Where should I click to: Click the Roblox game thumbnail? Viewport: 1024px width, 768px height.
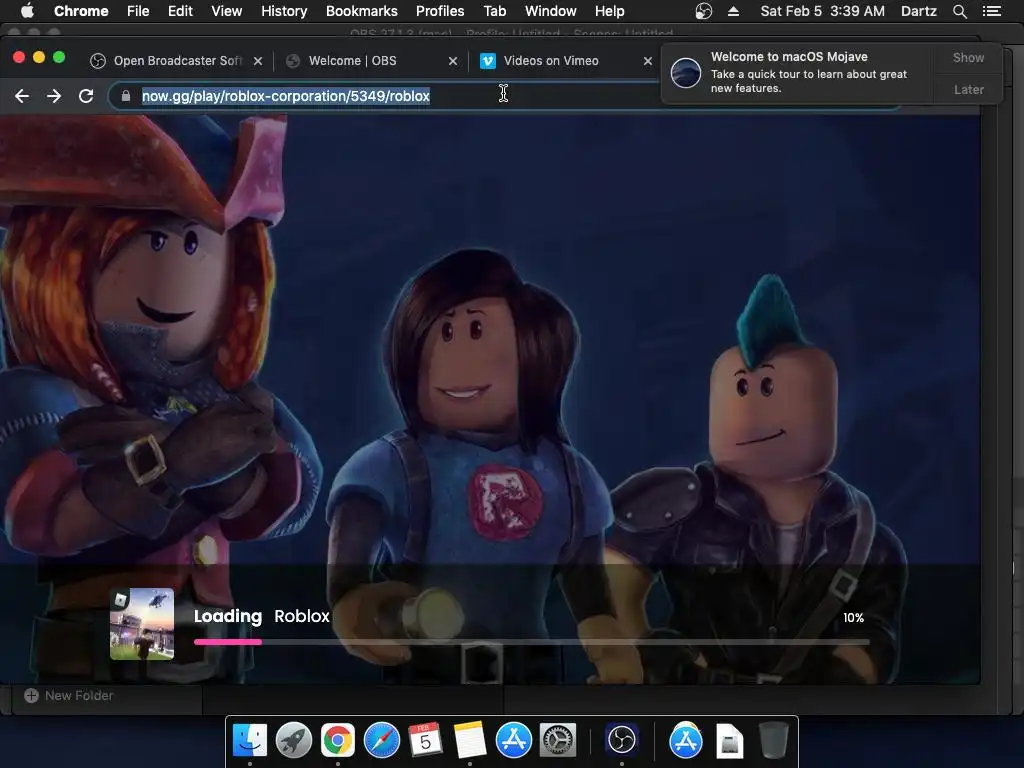(x=142, y=624)
